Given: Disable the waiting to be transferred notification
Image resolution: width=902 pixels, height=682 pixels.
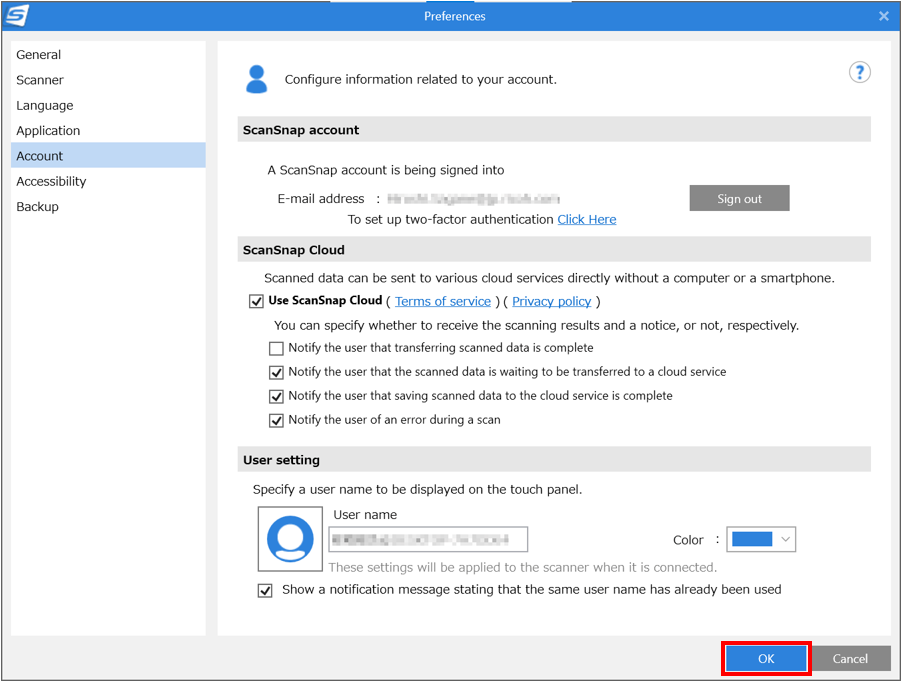Looking at the screenshot, I should point(276,373).
